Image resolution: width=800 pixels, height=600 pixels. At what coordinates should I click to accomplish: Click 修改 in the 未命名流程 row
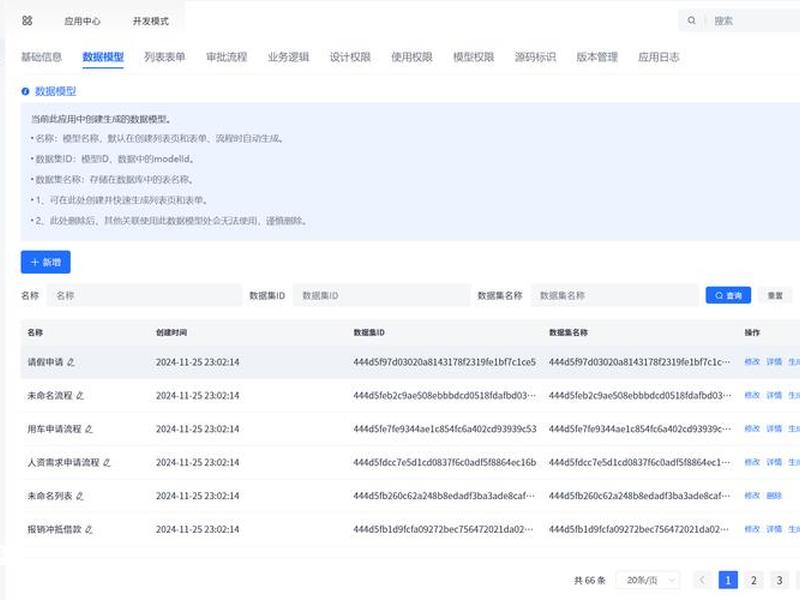[752, 395]
